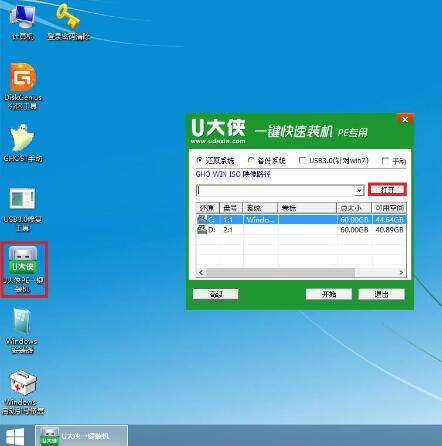Click the exit (退出) button

381,294
